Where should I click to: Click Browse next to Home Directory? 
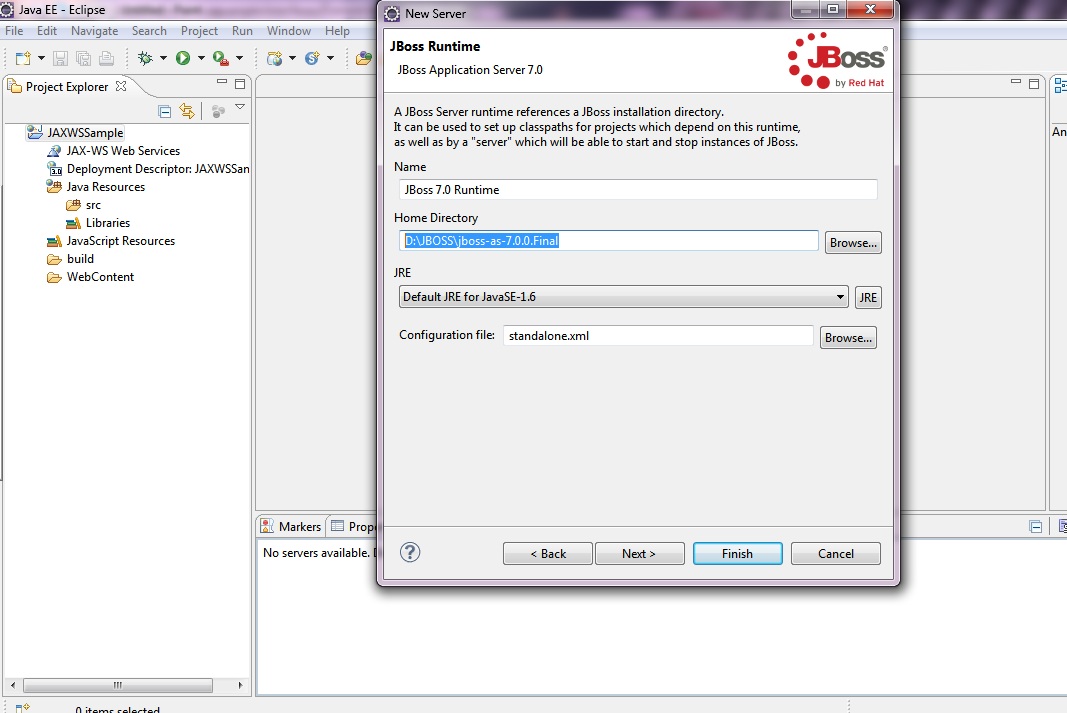852,243
